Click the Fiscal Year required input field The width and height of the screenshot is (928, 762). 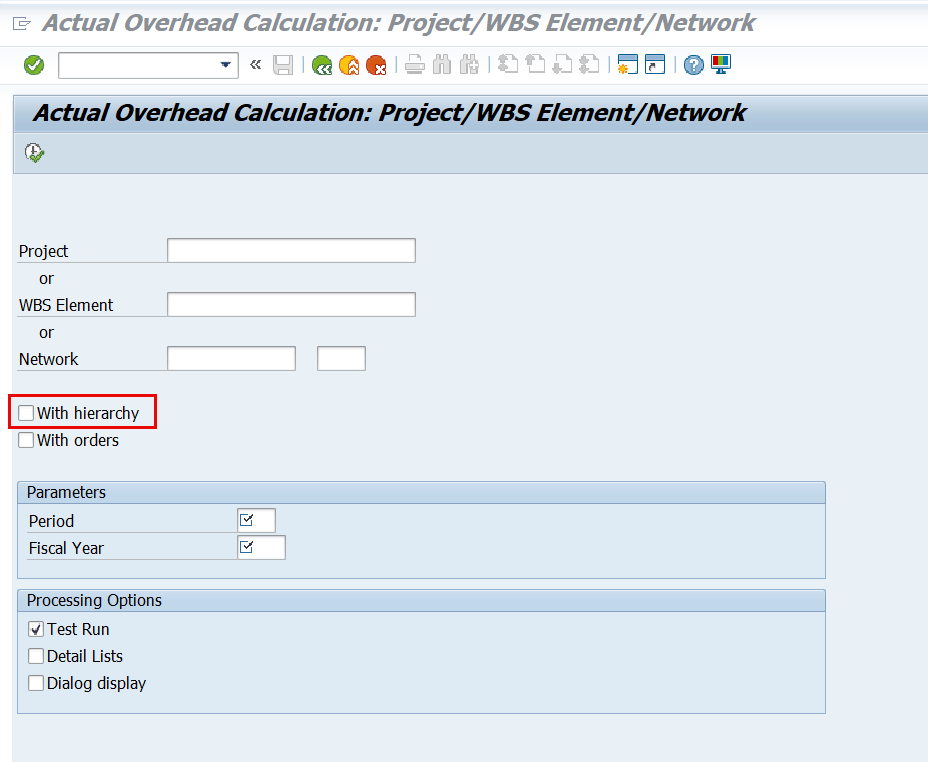pos(261,547)
